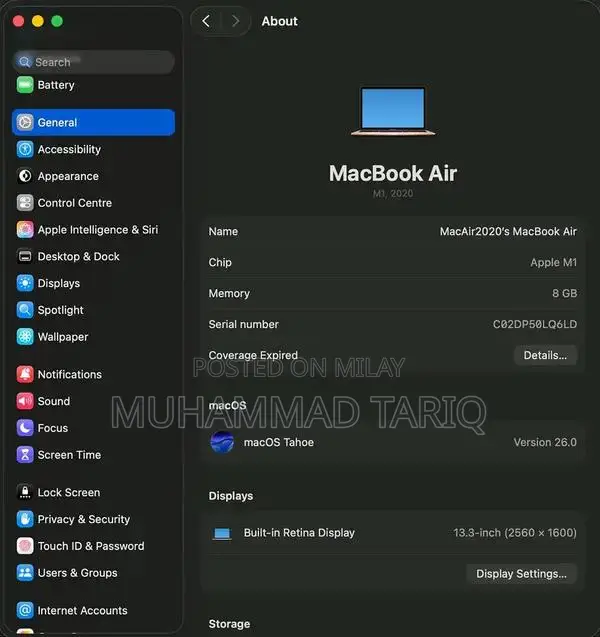
Task: Open the Spotlight icon
Action: click(25, 310)
